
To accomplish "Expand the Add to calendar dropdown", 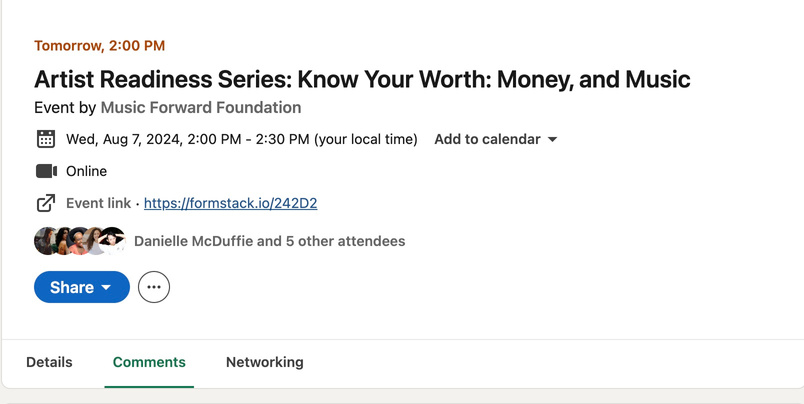I will coord(495,139).
